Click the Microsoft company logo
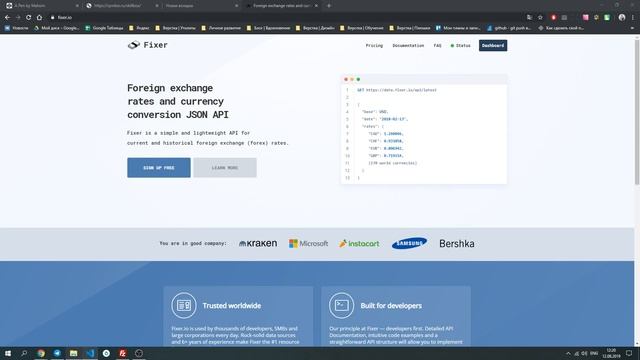640x360 pixels. [x=309, y=244]
